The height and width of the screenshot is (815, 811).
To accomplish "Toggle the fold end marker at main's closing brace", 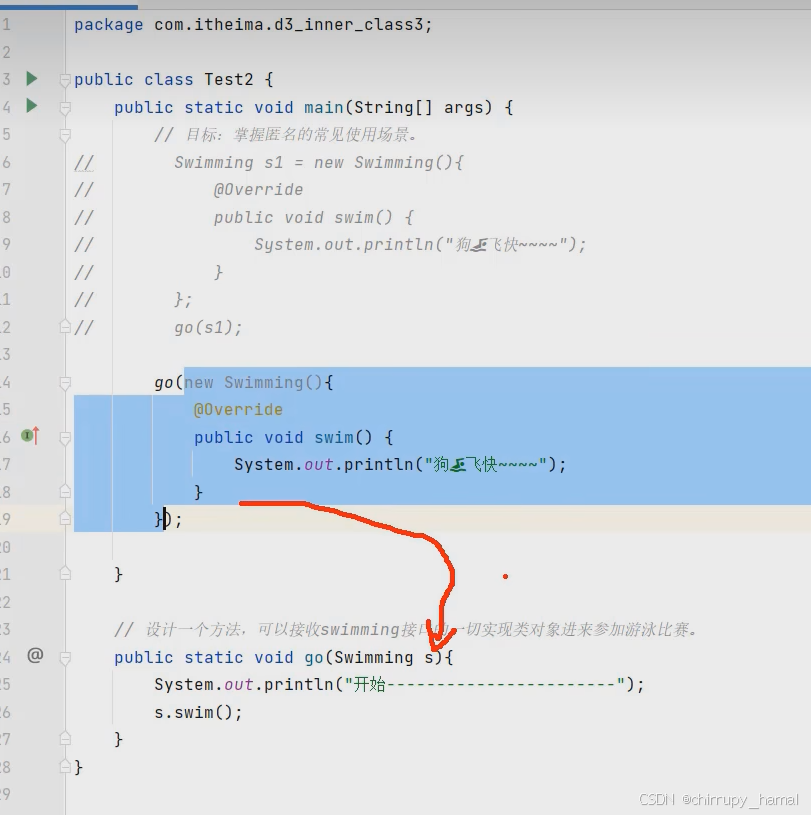I will click(65, 573).
